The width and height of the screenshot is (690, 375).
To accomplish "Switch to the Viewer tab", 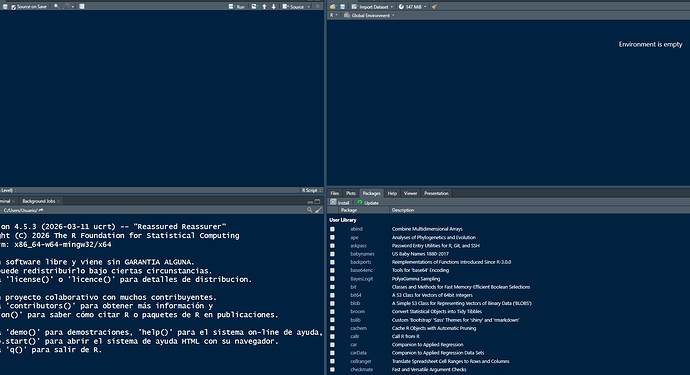I will (x=410, y=193).
